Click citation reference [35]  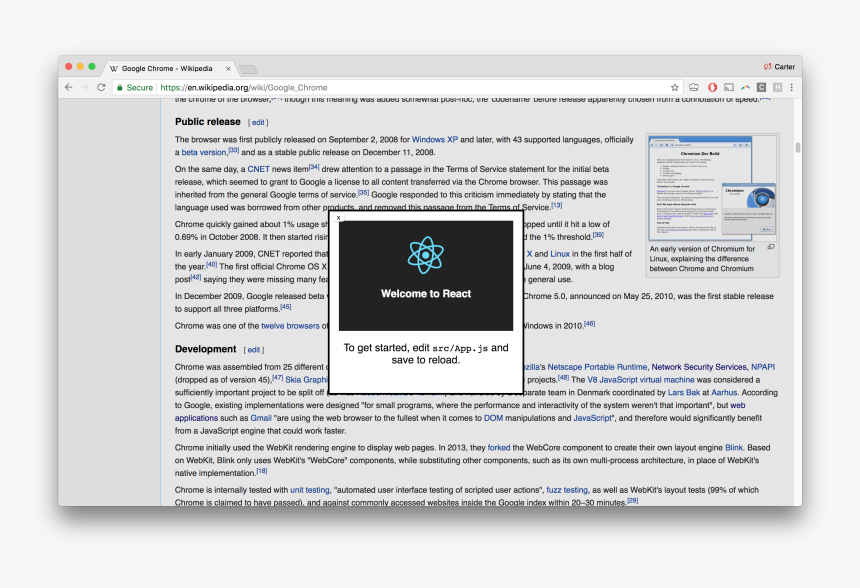pos(363,192)
